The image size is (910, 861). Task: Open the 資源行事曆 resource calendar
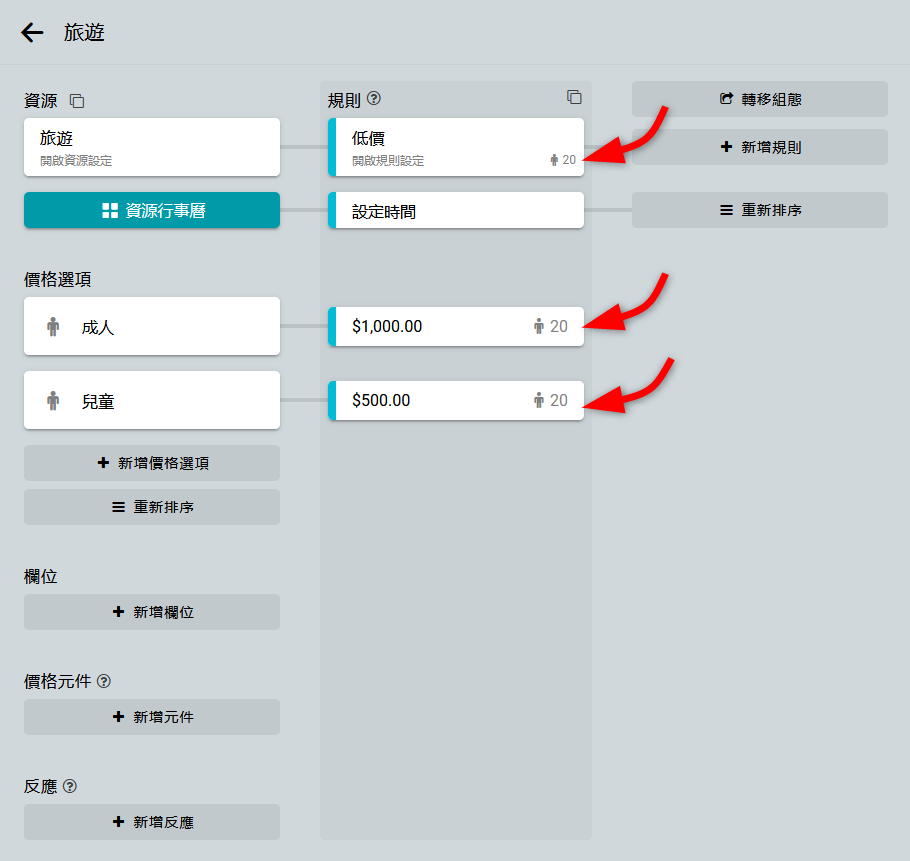pos(152,210)
